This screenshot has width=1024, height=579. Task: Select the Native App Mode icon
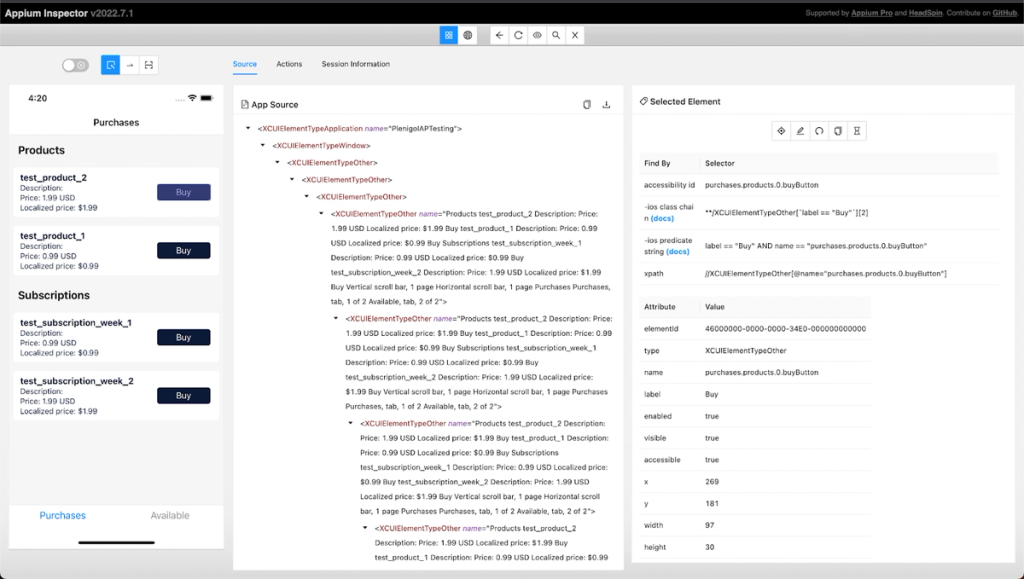pyautogui.click(x=449, y=35)
